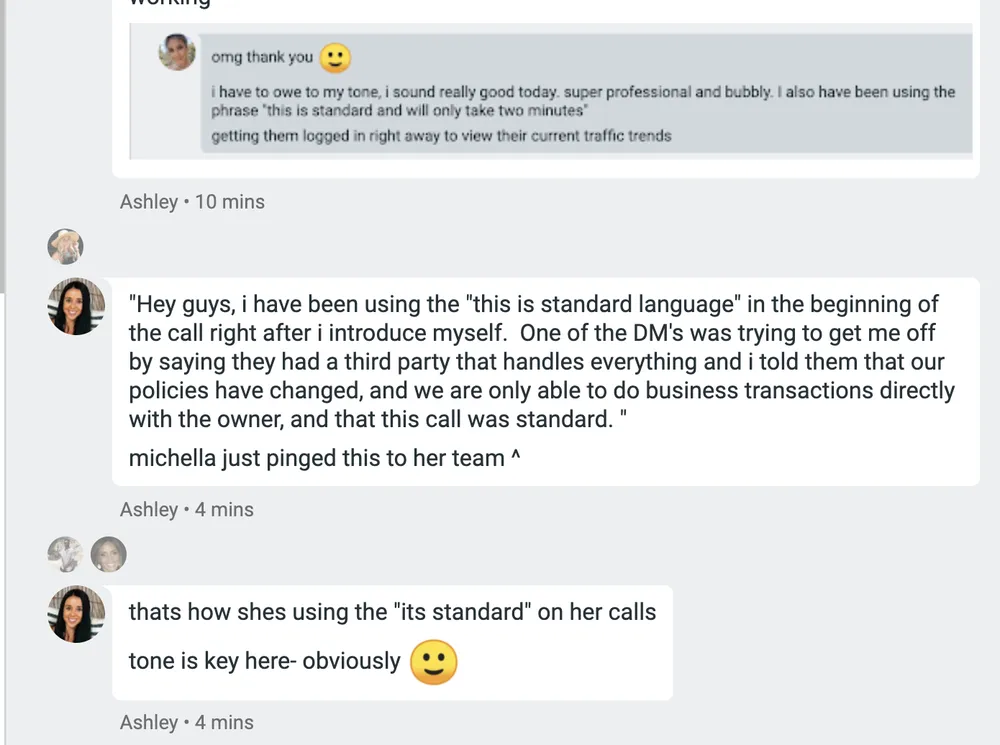Viewport: 1000px width, 745px height.
Task: Click the first small avatar above "thats how shes" message
Action: tap(65, 553)
